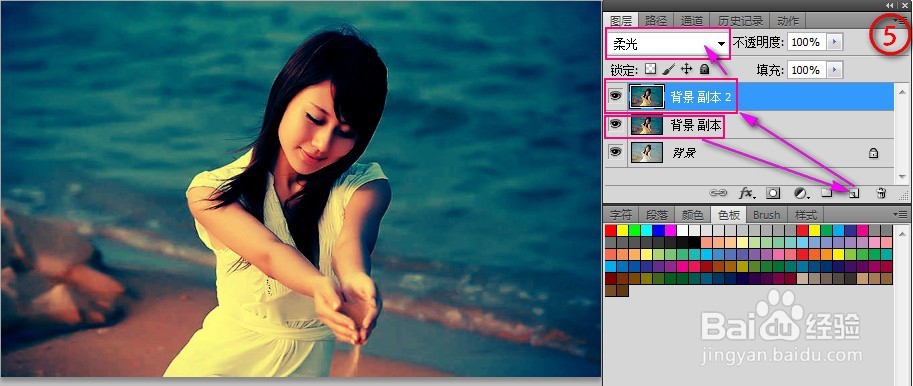Click the layers list scroll down arrow
Viewport: 913px width, 386px height.
click(x=903, y=177)
